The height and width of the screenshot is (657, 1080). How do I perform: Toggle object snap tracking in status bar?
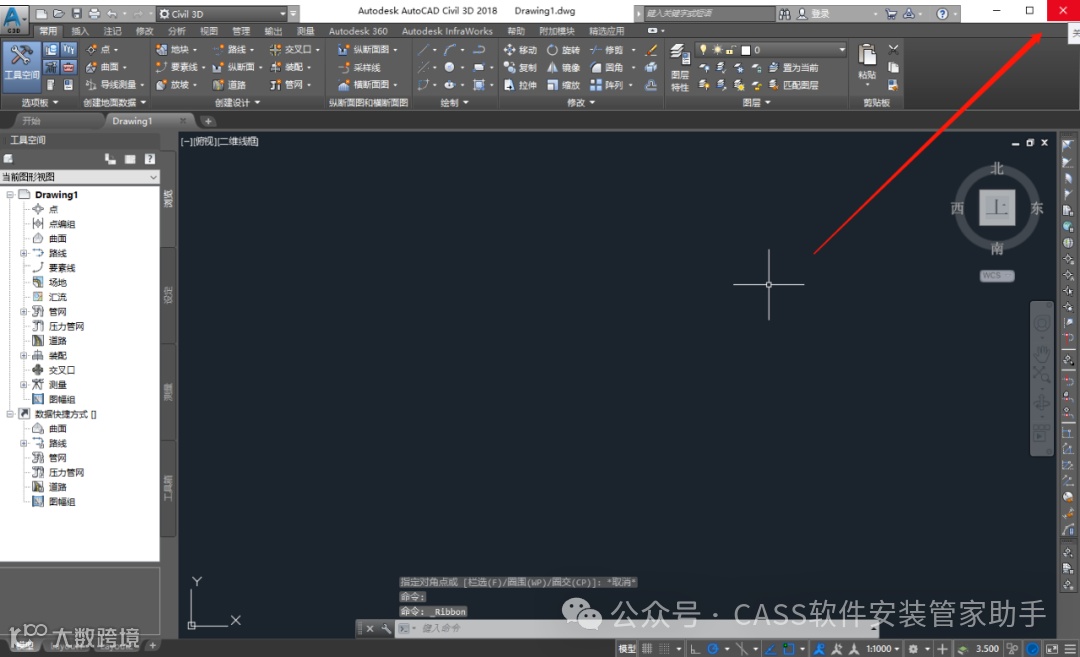(x=770, y=649)
